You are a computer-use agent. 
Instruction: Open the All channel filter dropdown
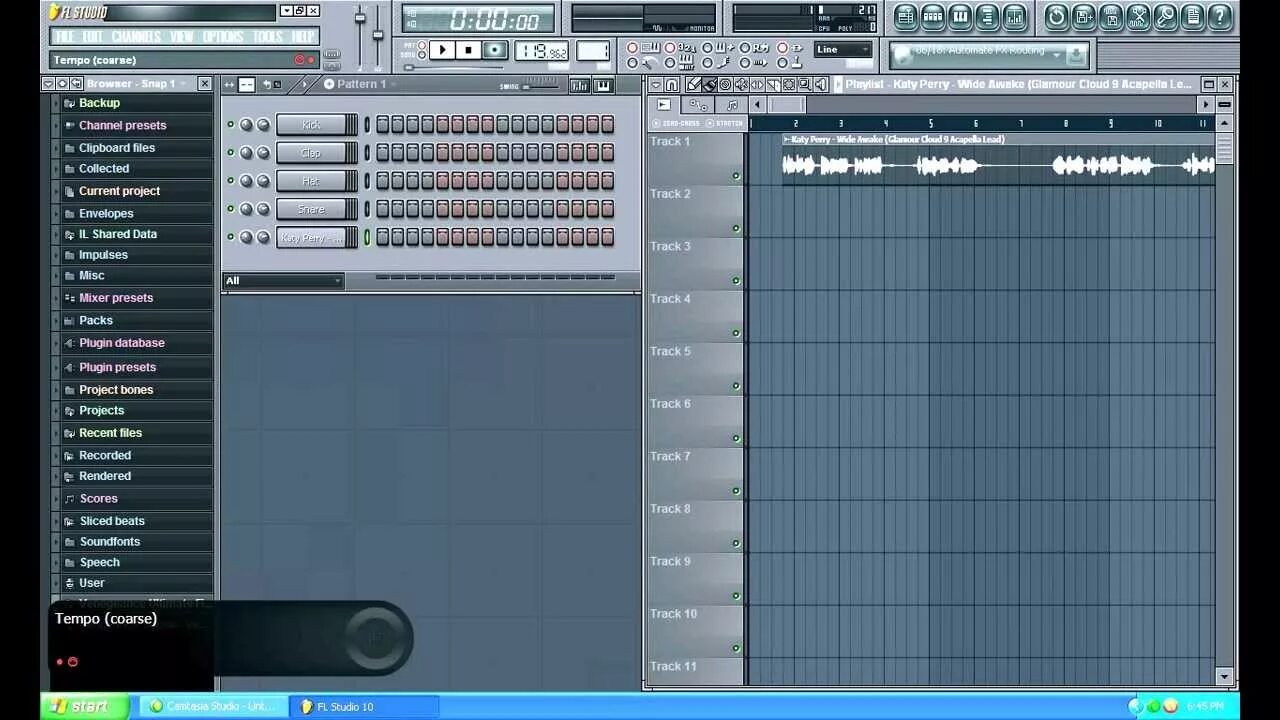[x=283, y=281]
